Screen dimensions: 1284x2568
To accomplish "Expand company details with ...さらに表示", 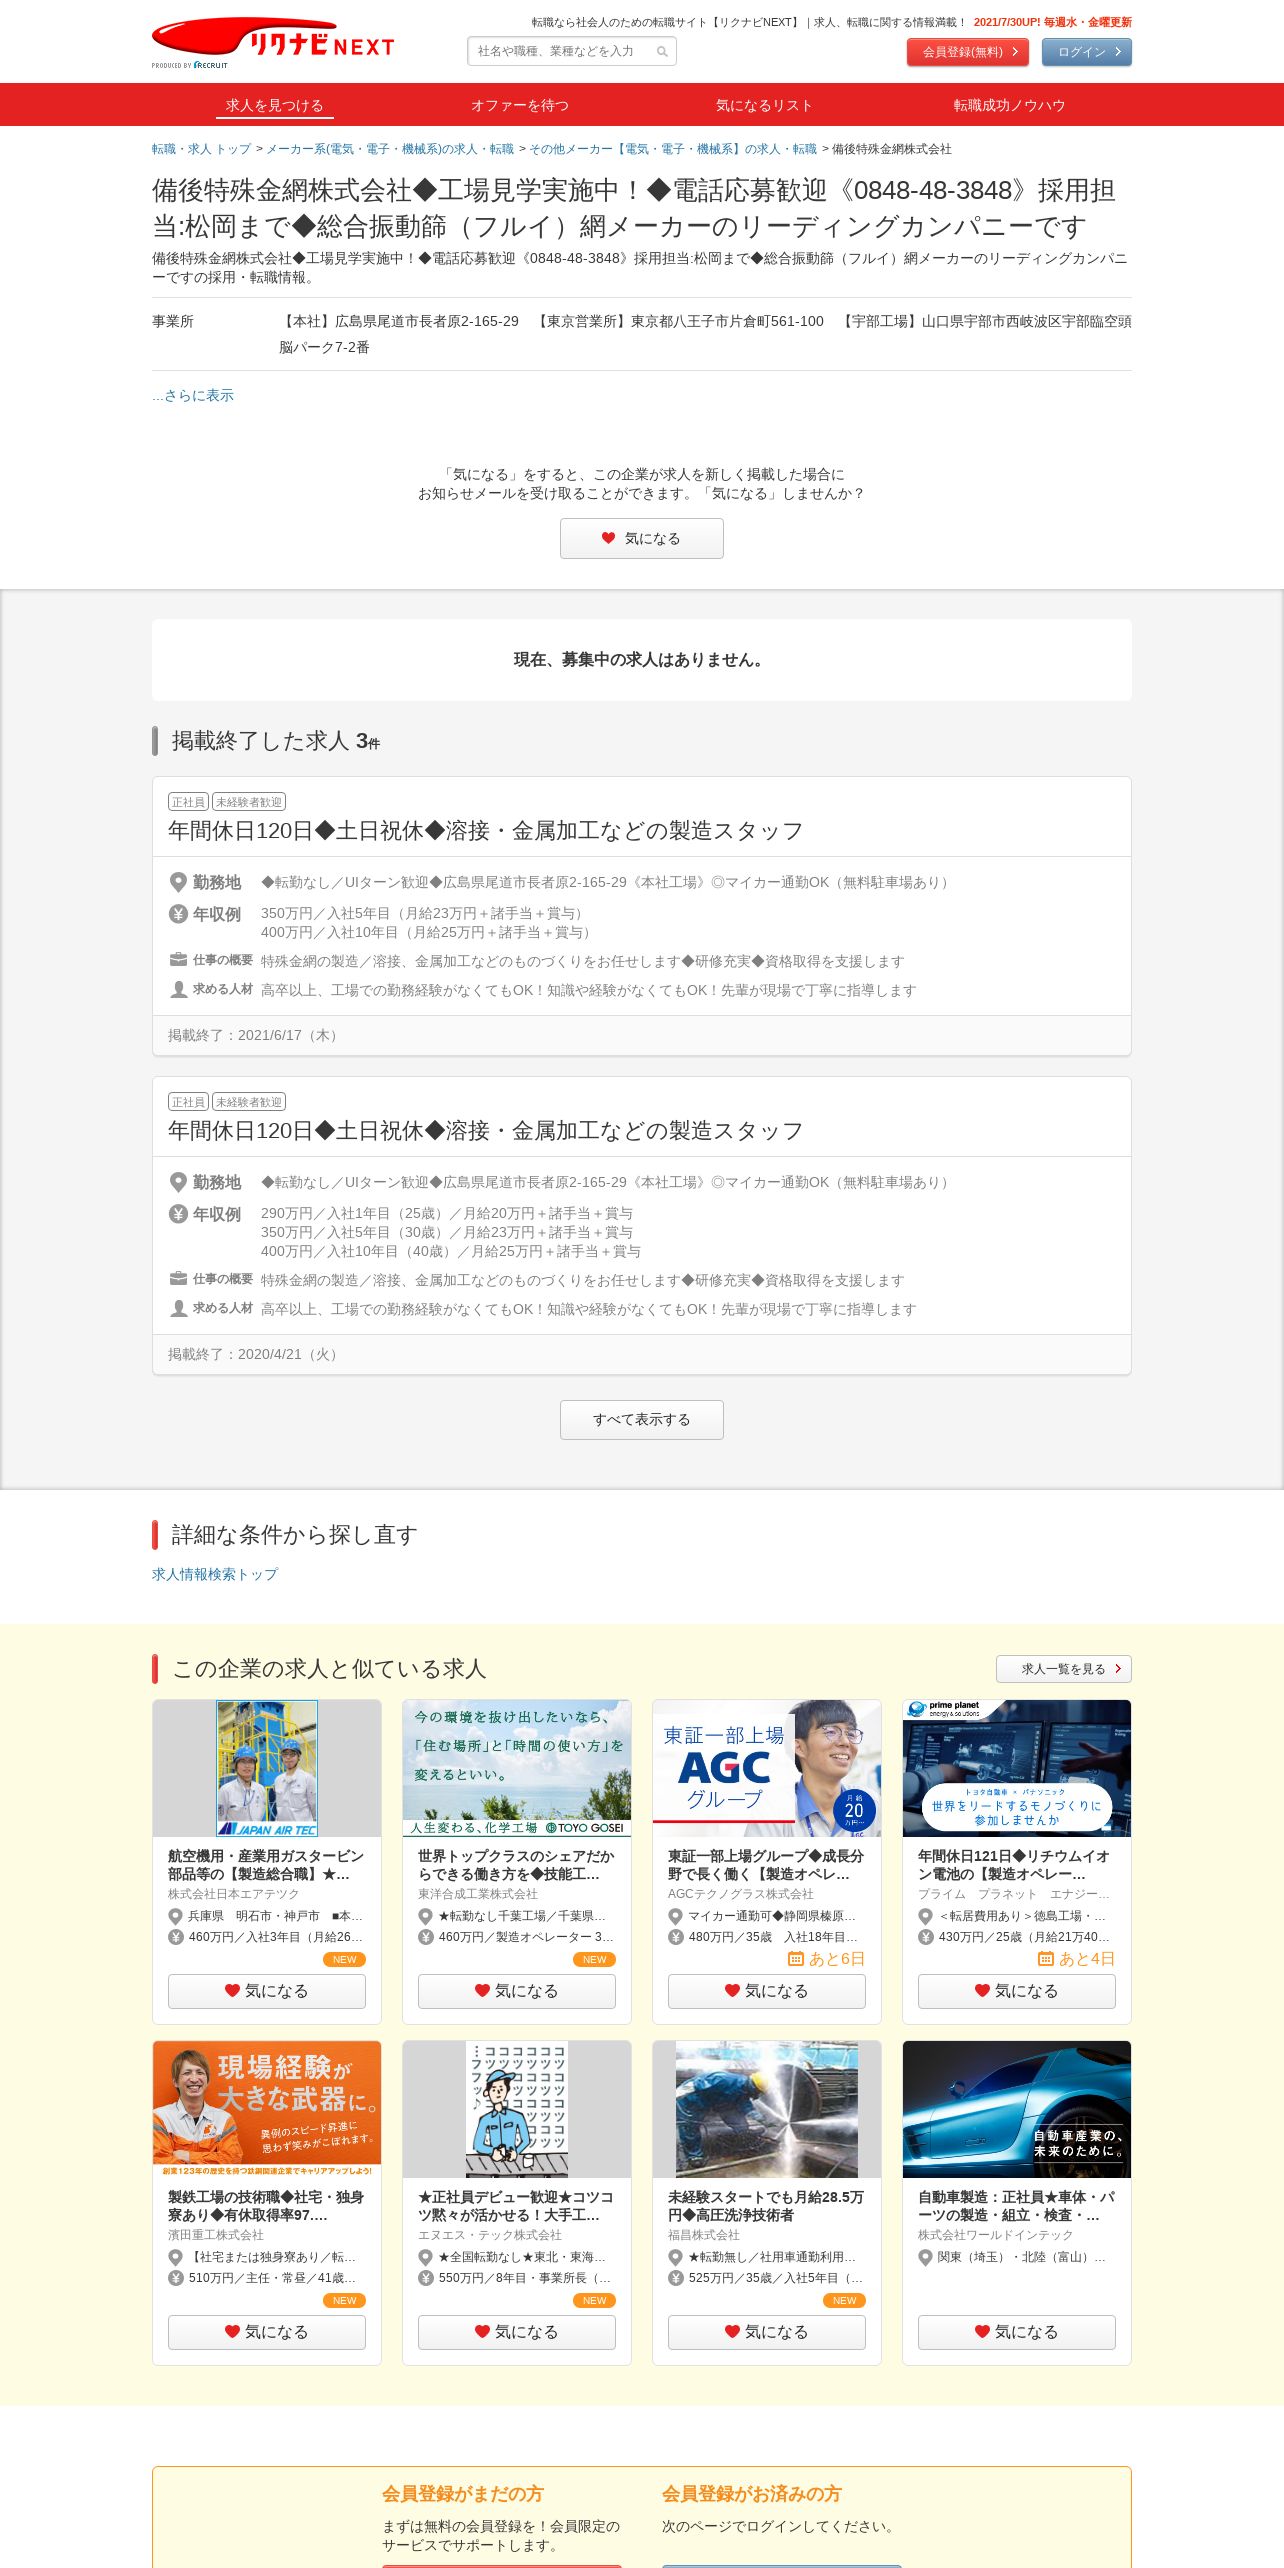I will tap(193, 395).
